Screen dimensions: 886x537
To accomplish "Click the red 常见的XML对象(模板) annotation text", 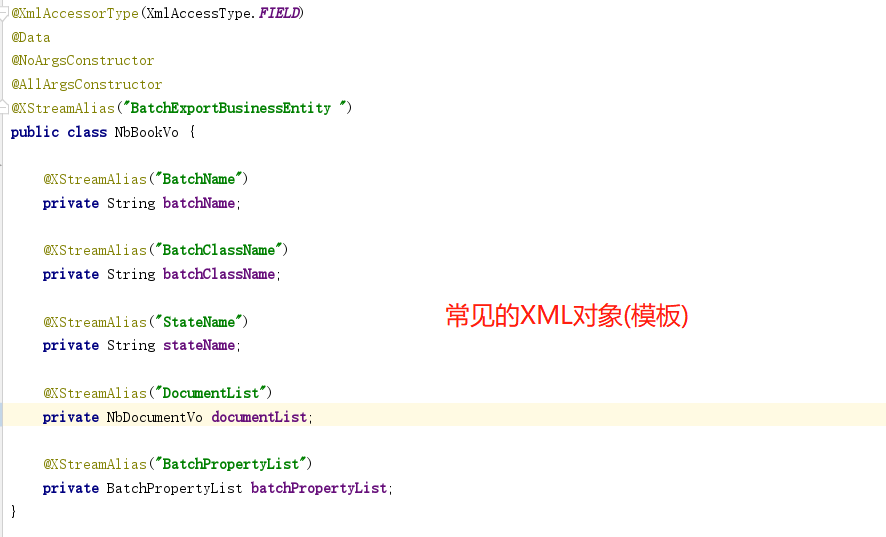I will click(x=567, y=315).
